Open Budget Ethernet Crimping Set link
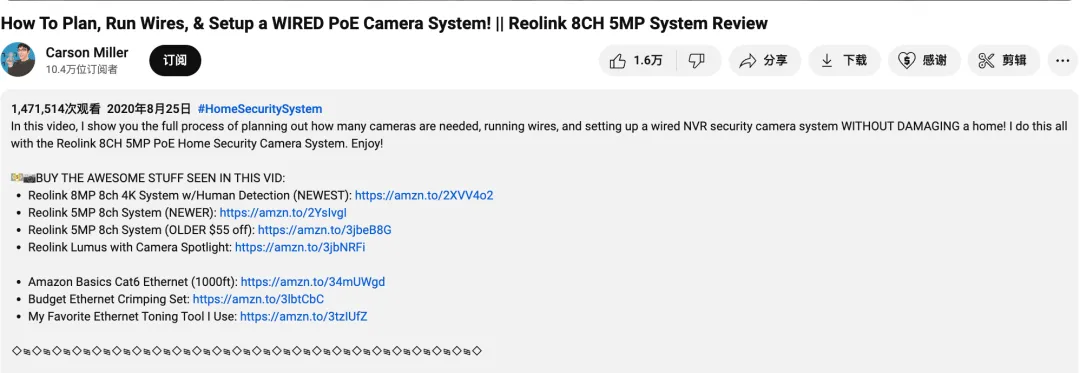1080x373 pixels. coord(258,299)
